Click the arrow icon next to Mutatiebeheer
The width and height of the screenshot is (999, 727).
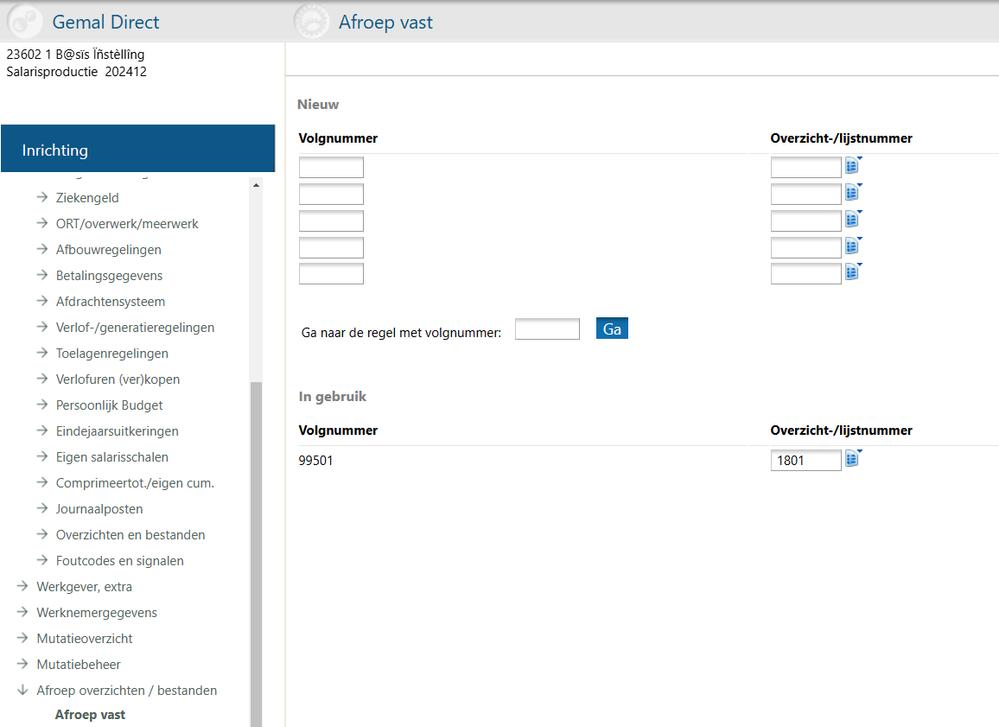(x=23, y=663)
